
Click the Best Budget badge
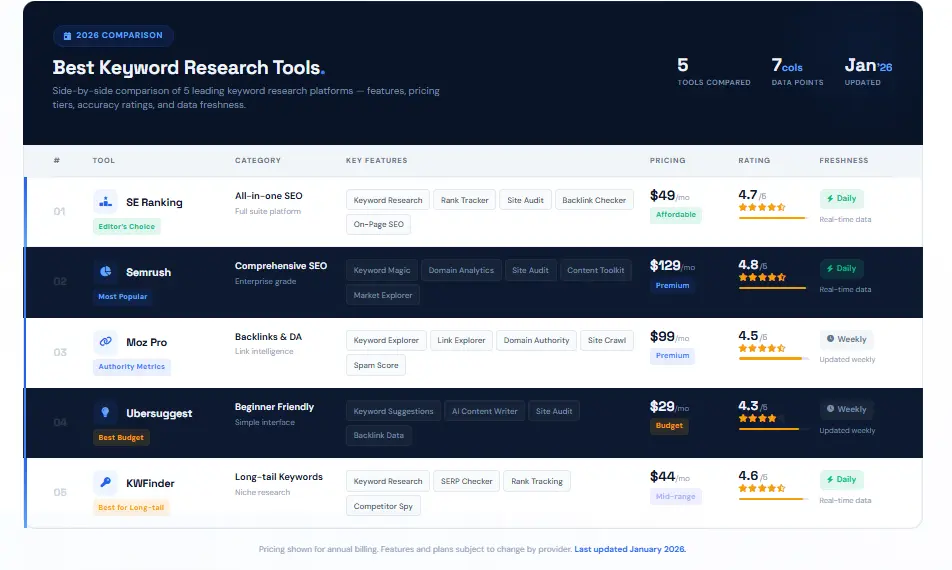121,438
